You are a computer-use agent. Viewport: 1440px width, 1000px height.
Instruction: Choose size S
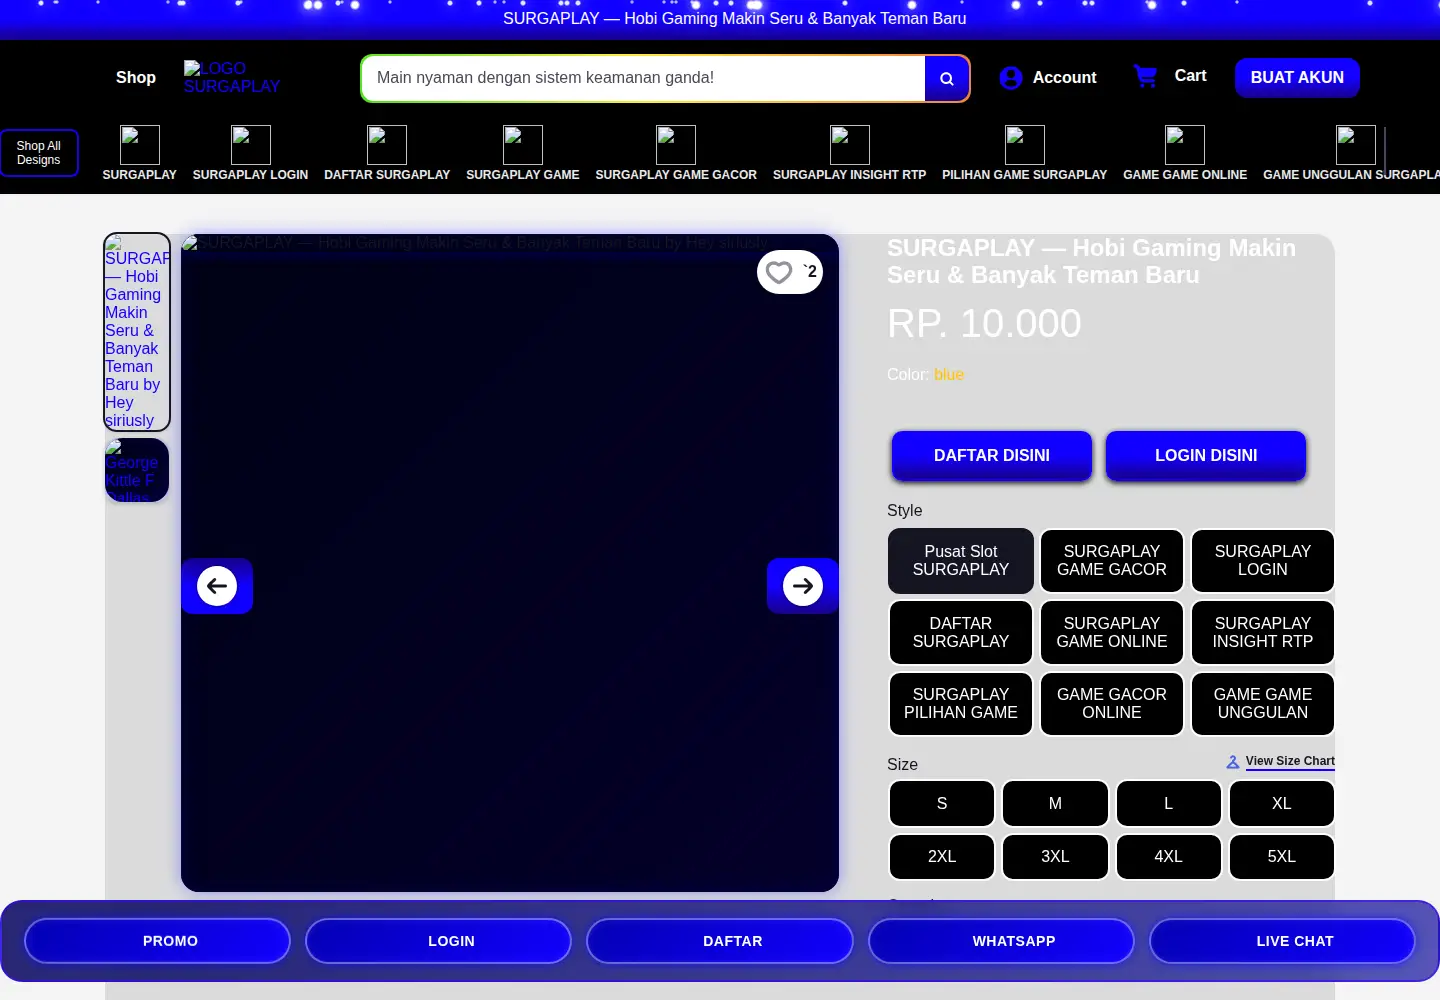tap(942, 804)
